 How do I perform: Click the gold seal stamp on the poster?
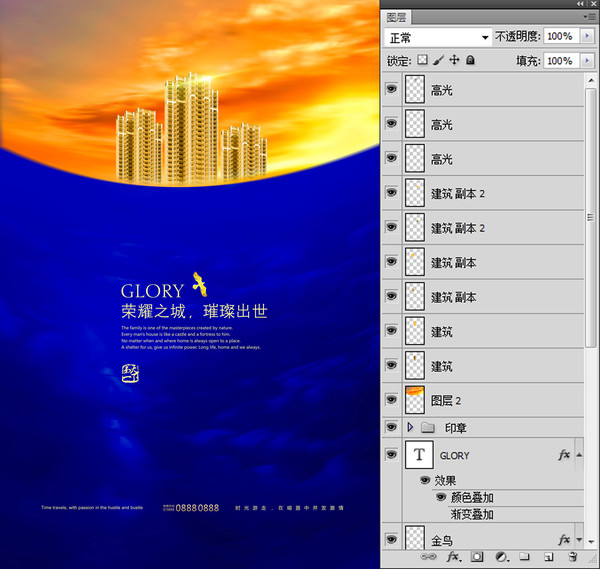(x=130, y=373)
